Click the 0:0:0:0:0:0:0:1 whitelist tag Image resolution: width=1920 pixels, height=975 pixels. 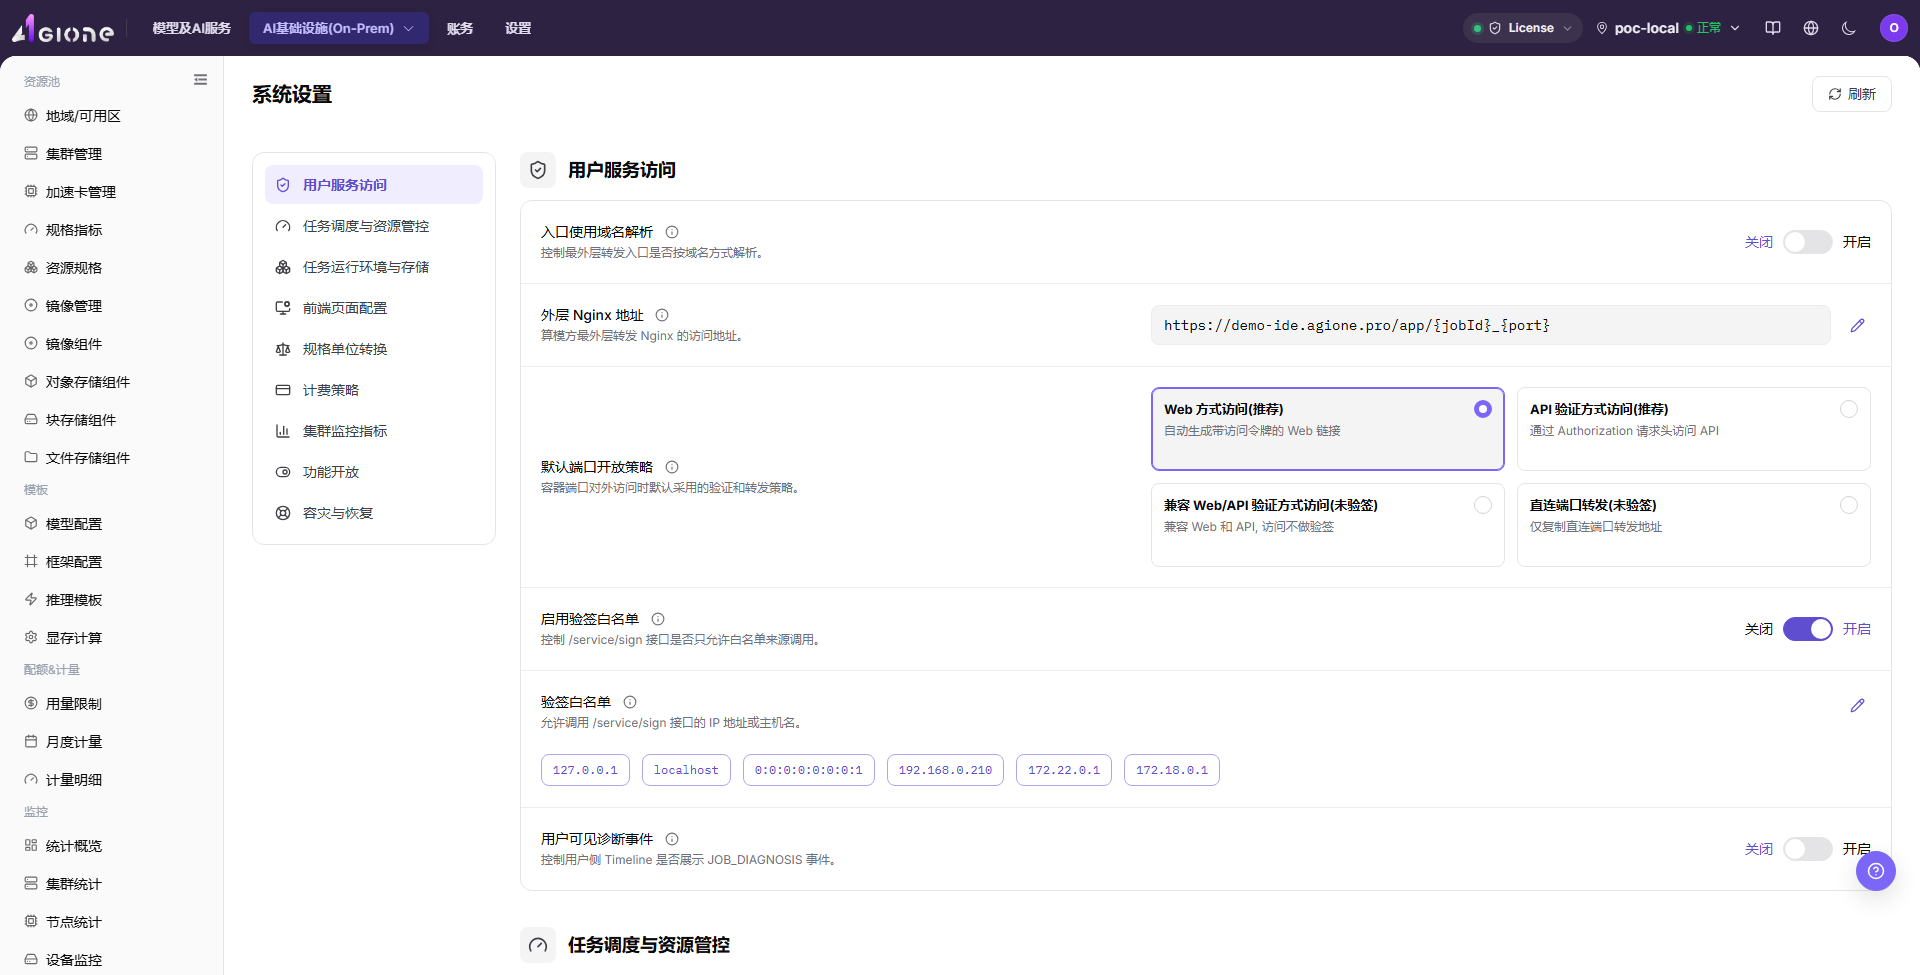[x=808, y=770]
